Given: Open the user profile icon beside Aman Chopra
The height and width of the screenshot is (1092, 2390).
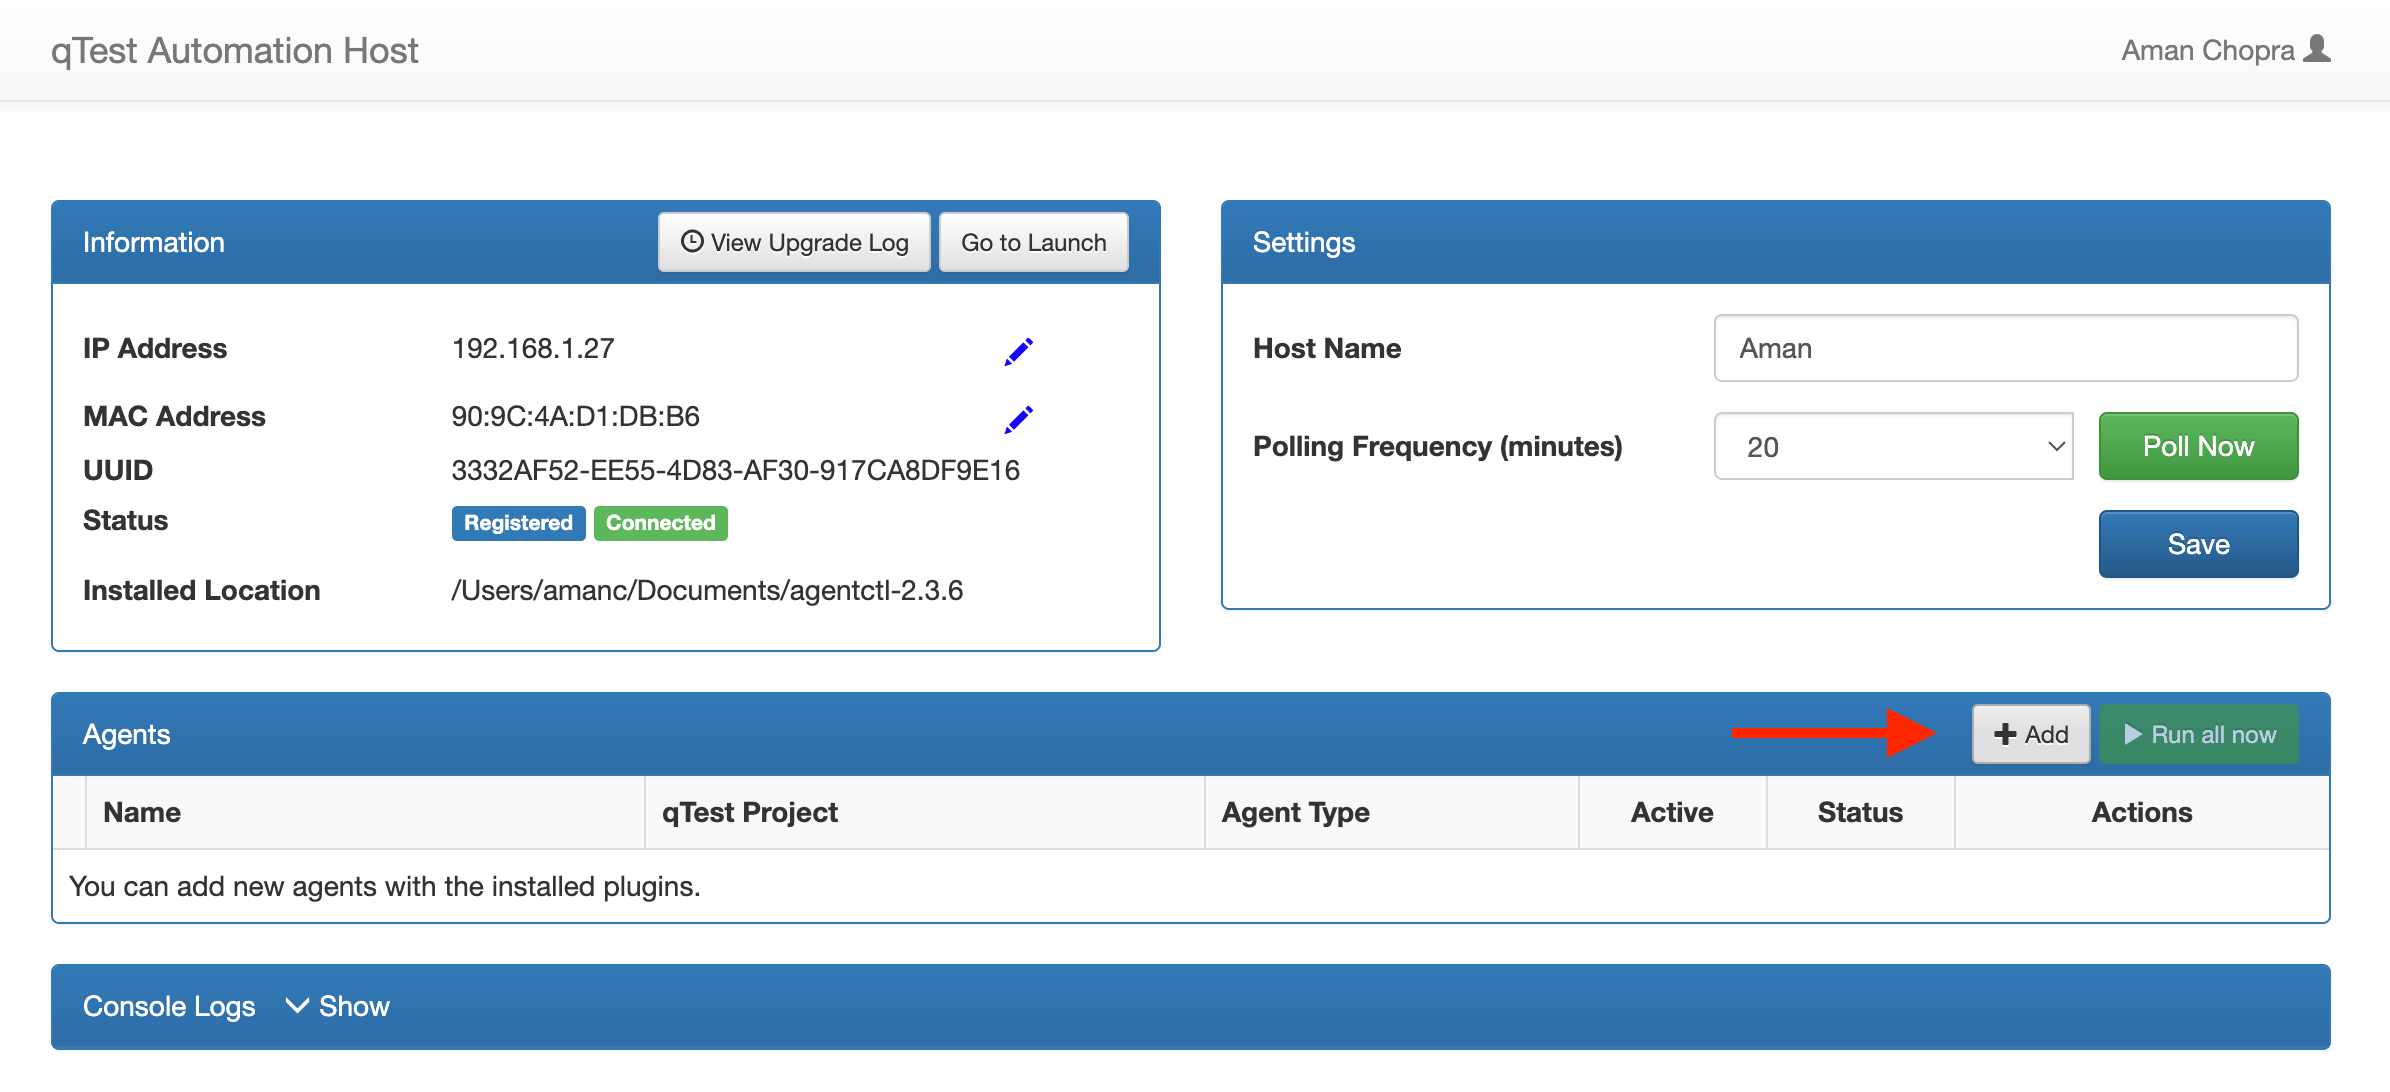Looking at the screenshot, I should [2317, 49].
